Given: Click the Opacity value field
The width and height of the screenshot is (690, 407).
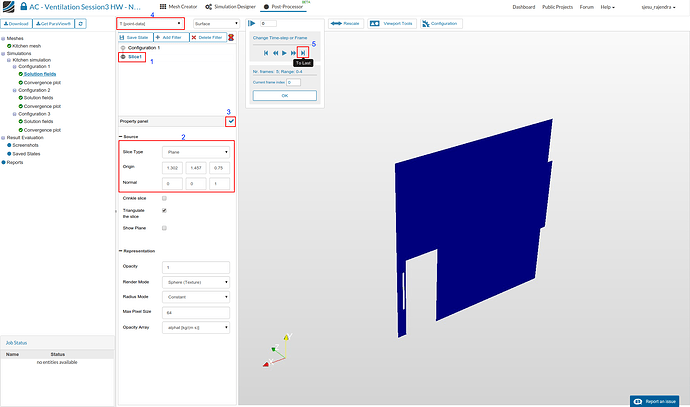Looking at the screenshot, I should [x=196, y=268].
